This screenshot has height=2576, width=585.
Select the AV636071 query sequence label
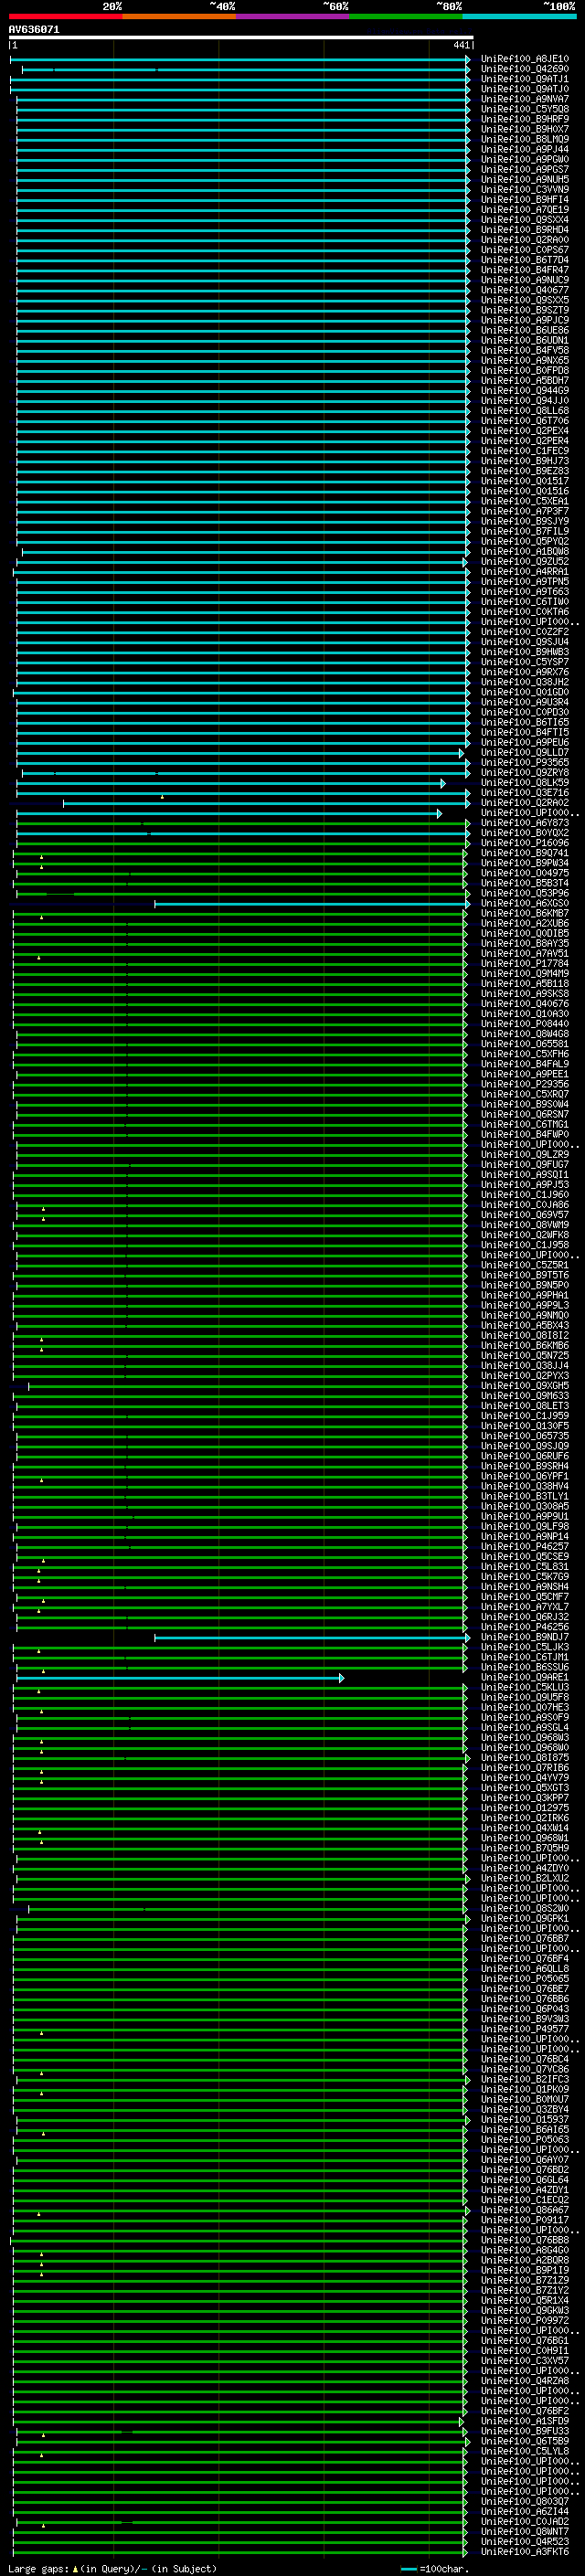[34, 29]
